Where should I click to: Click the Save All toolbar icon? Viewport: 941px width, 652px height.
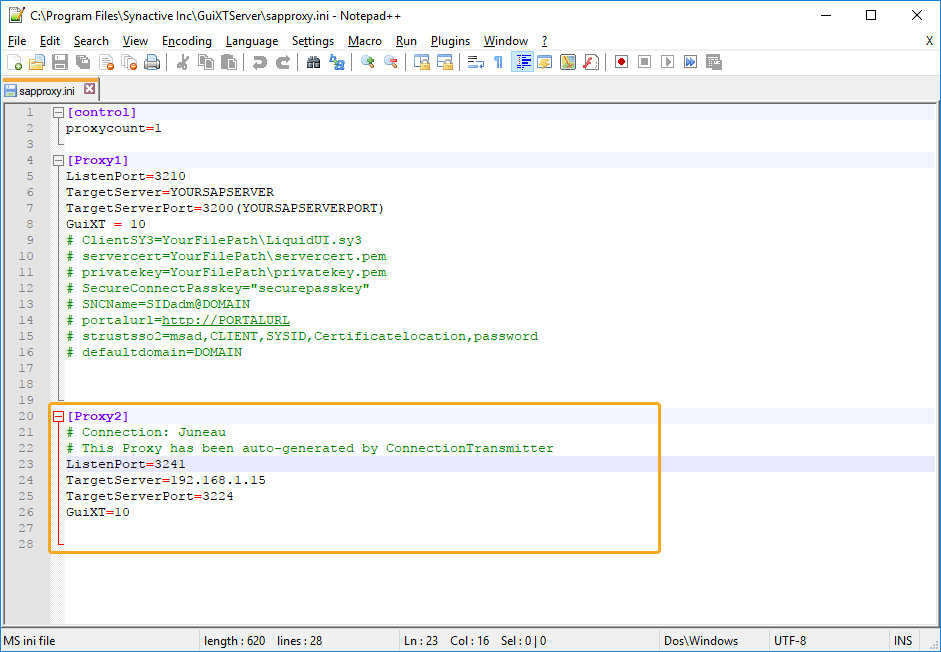83,62
